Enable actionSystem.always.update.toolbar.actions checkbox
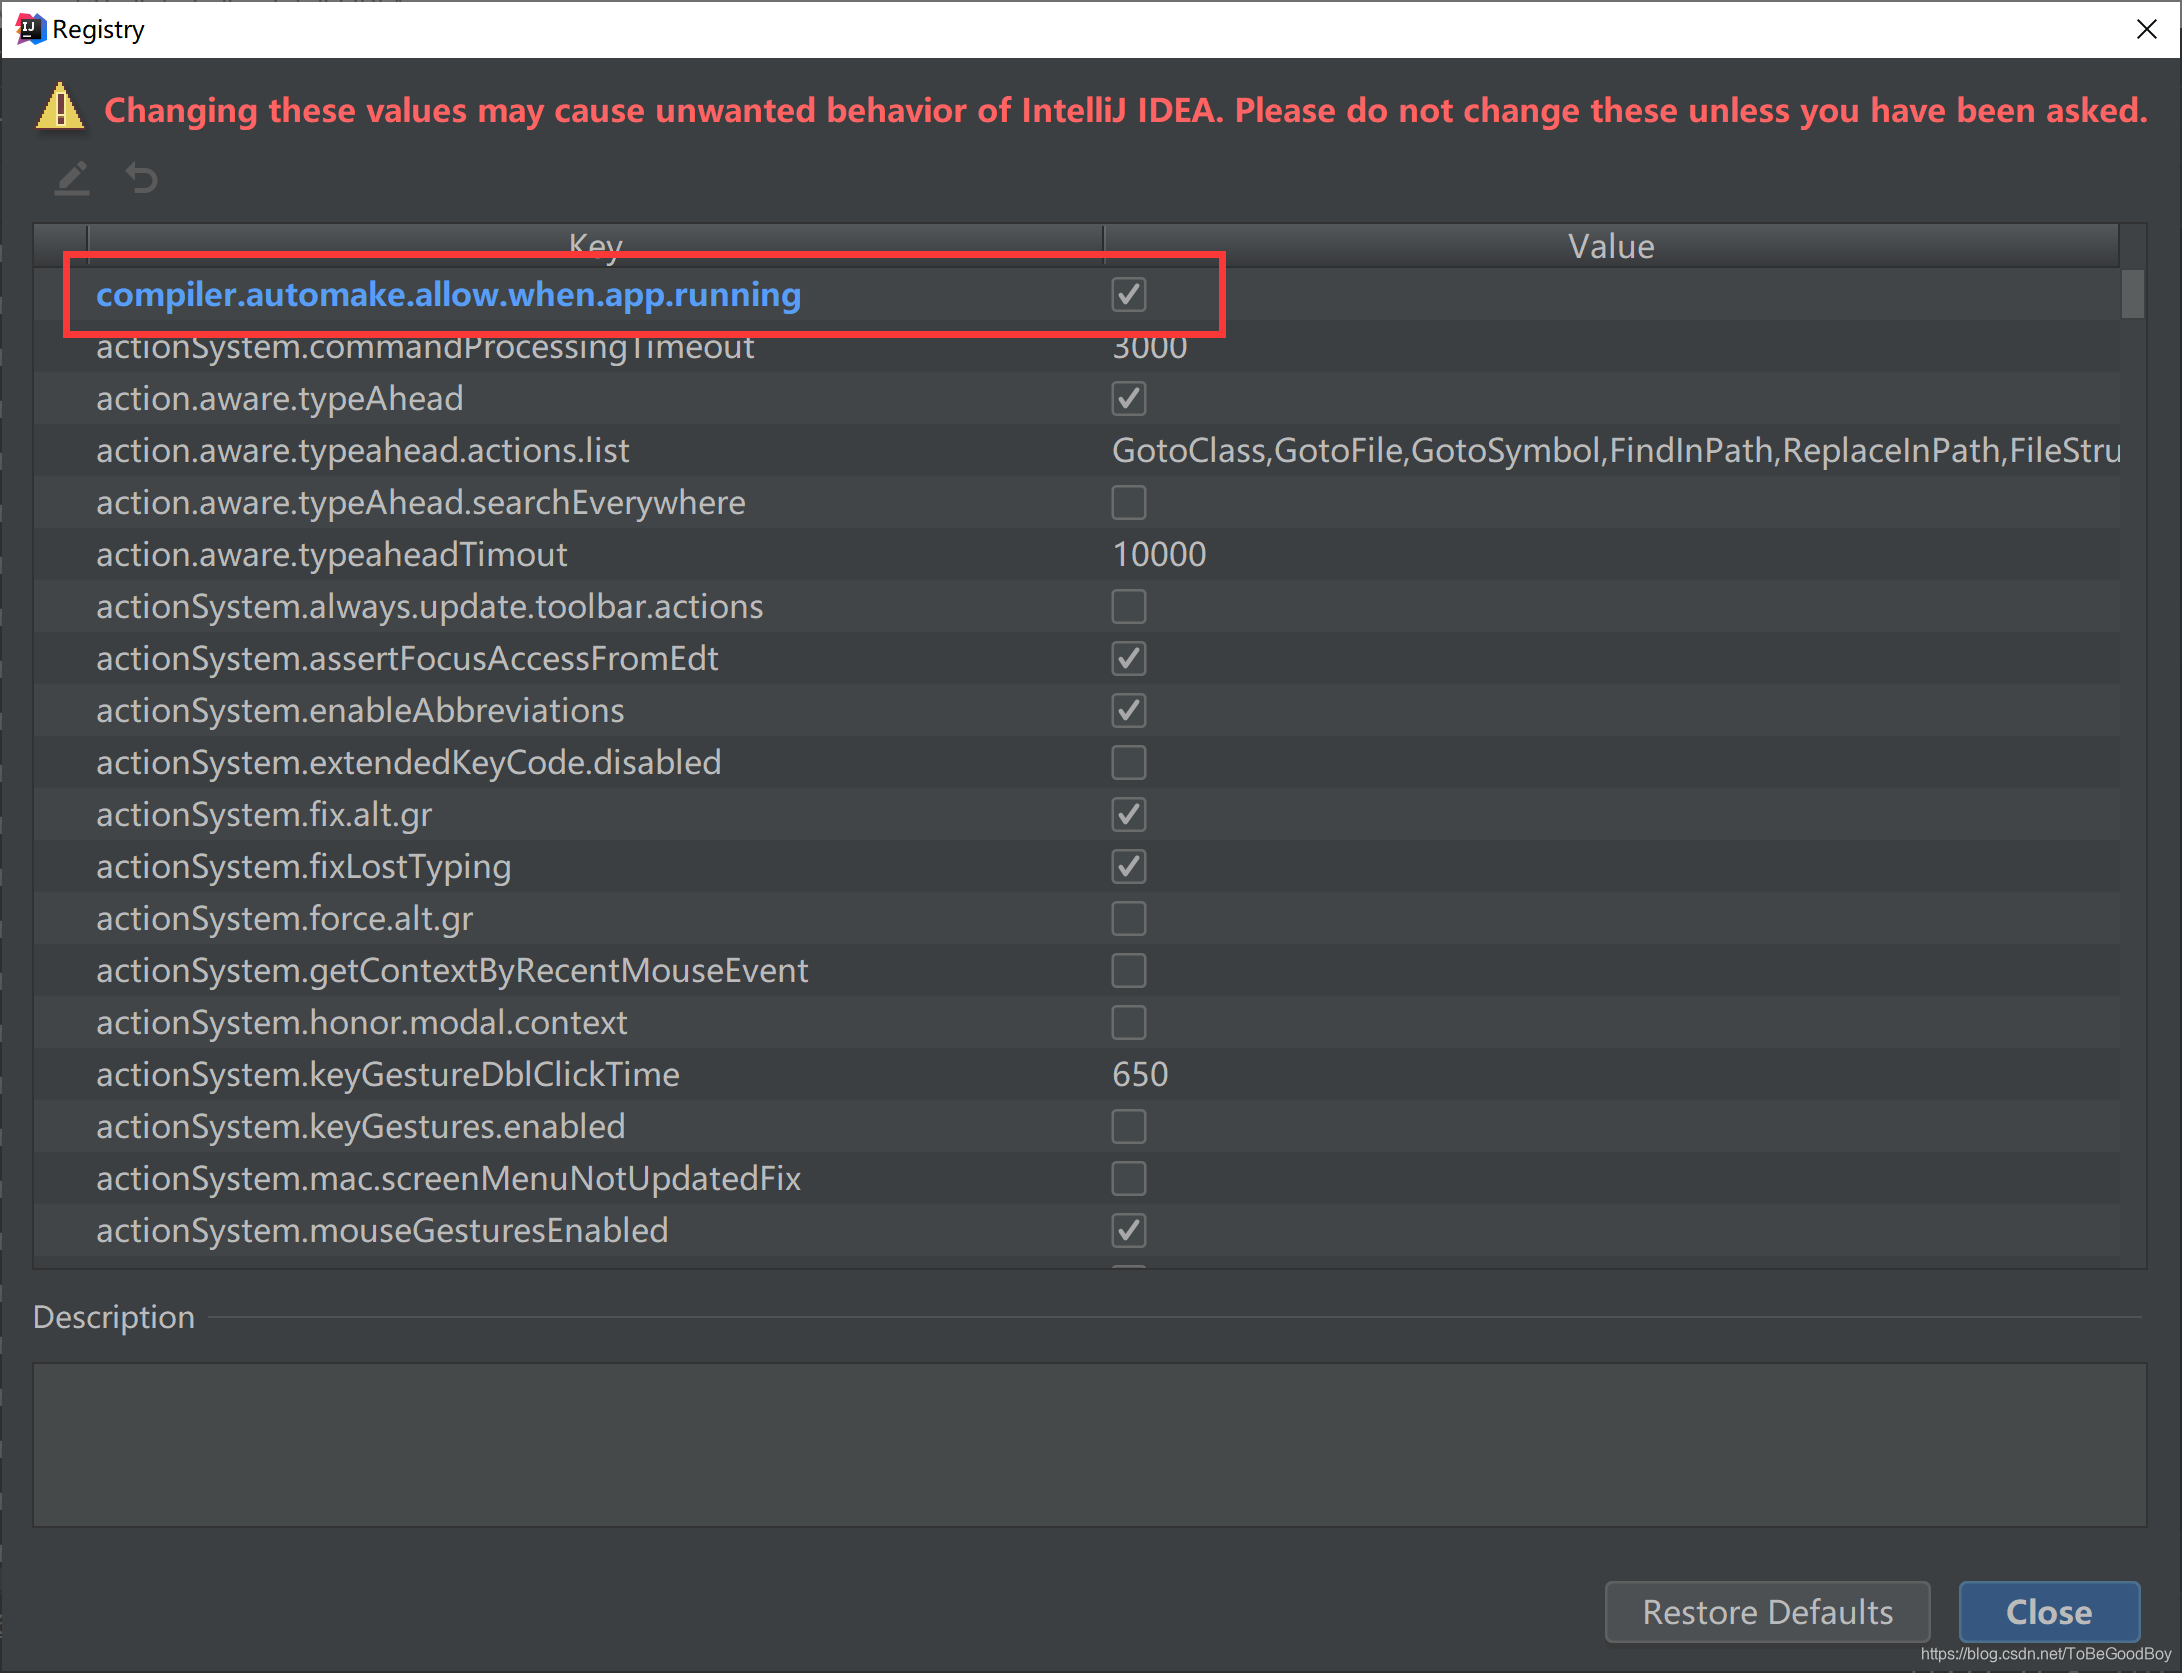 1128,607
